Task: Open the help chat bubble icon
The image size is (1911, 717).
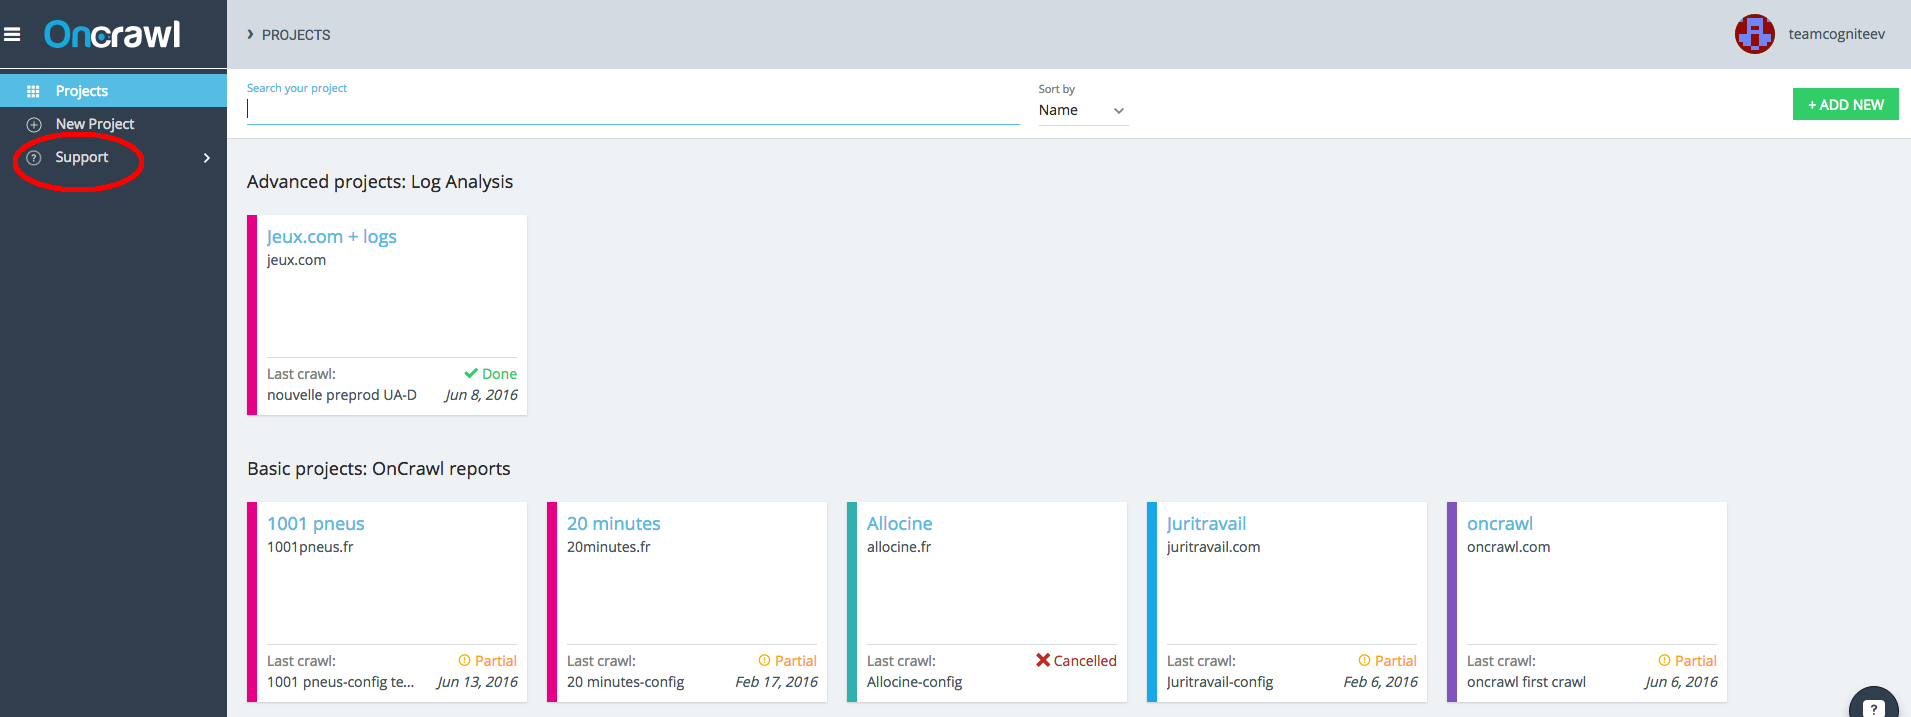Action: coord(1874,705)
